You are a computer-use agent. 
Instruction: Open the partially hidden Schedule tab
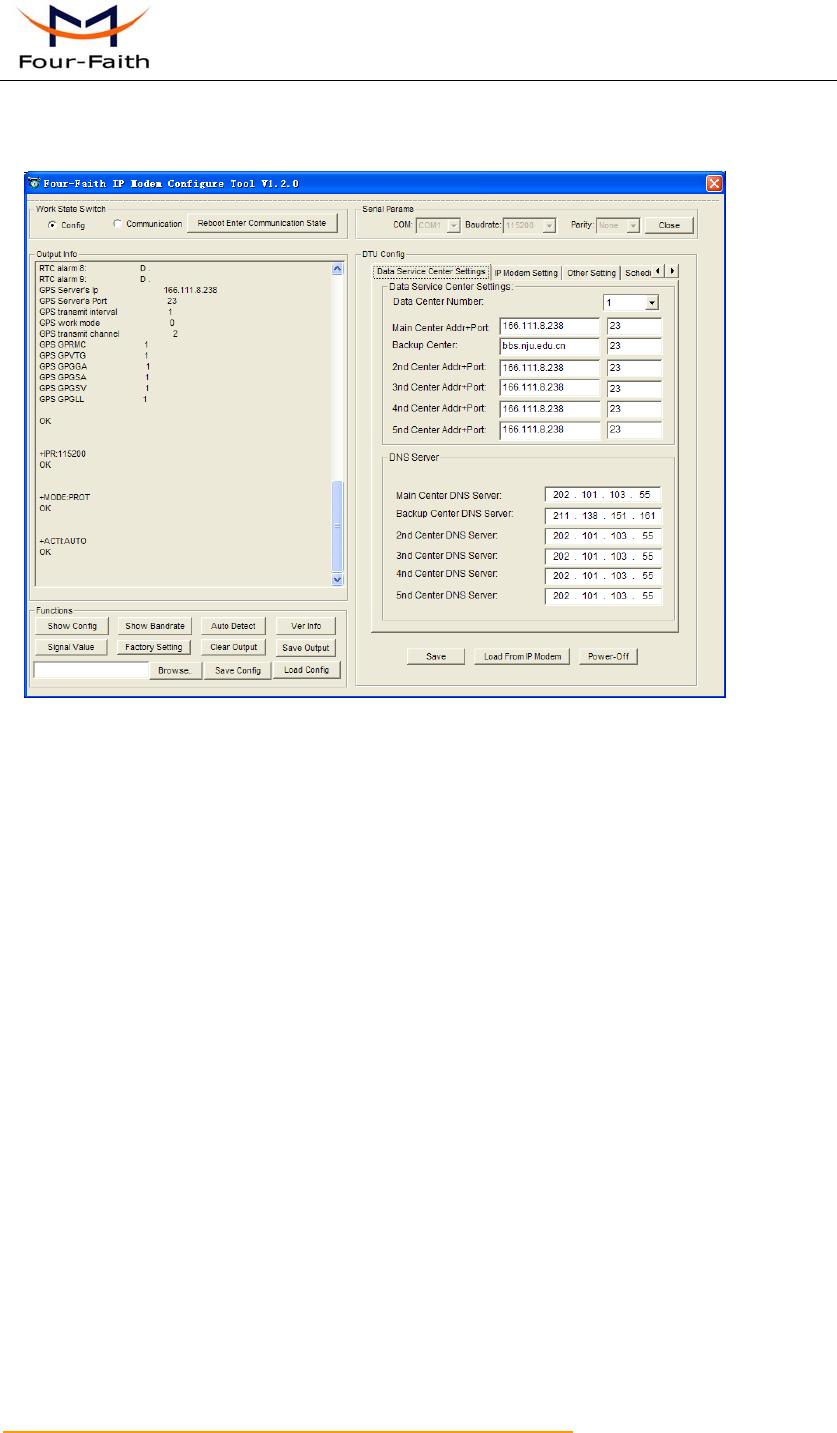point(636,273)
